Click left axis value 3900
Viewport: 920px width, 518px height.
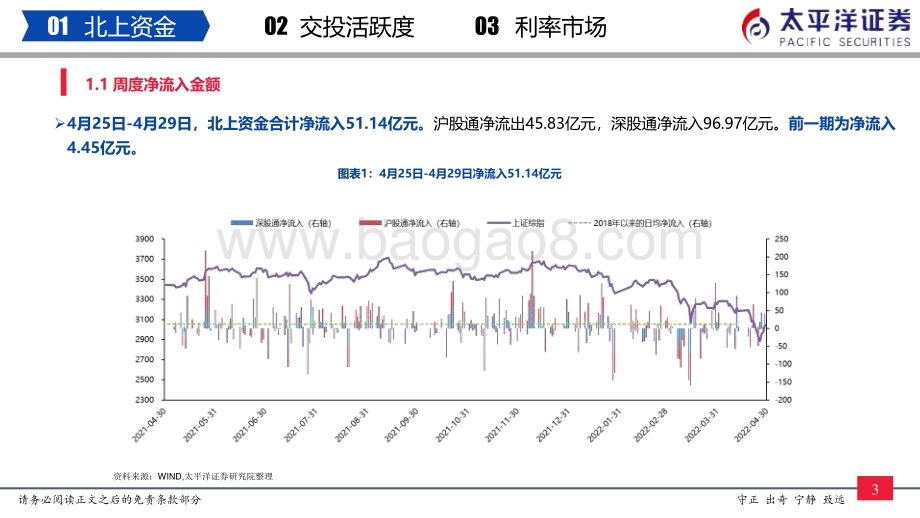coord(144,239)
